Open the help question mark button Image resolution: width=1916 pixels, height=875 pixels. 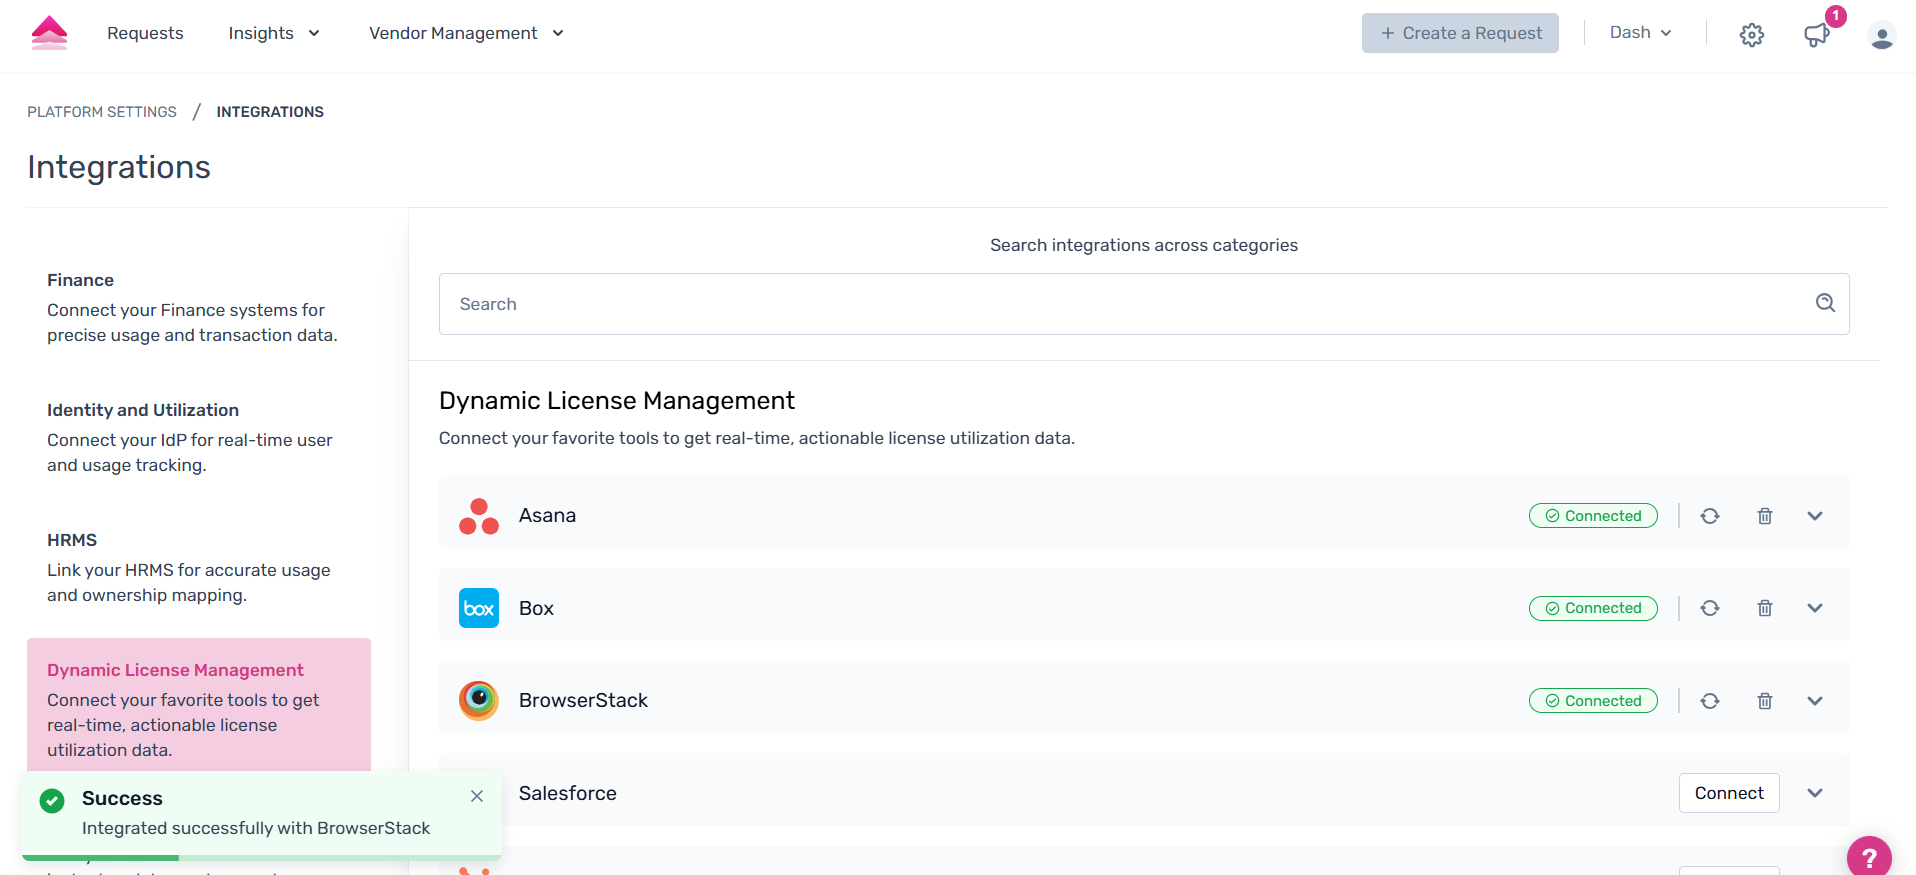point(1869,857)
